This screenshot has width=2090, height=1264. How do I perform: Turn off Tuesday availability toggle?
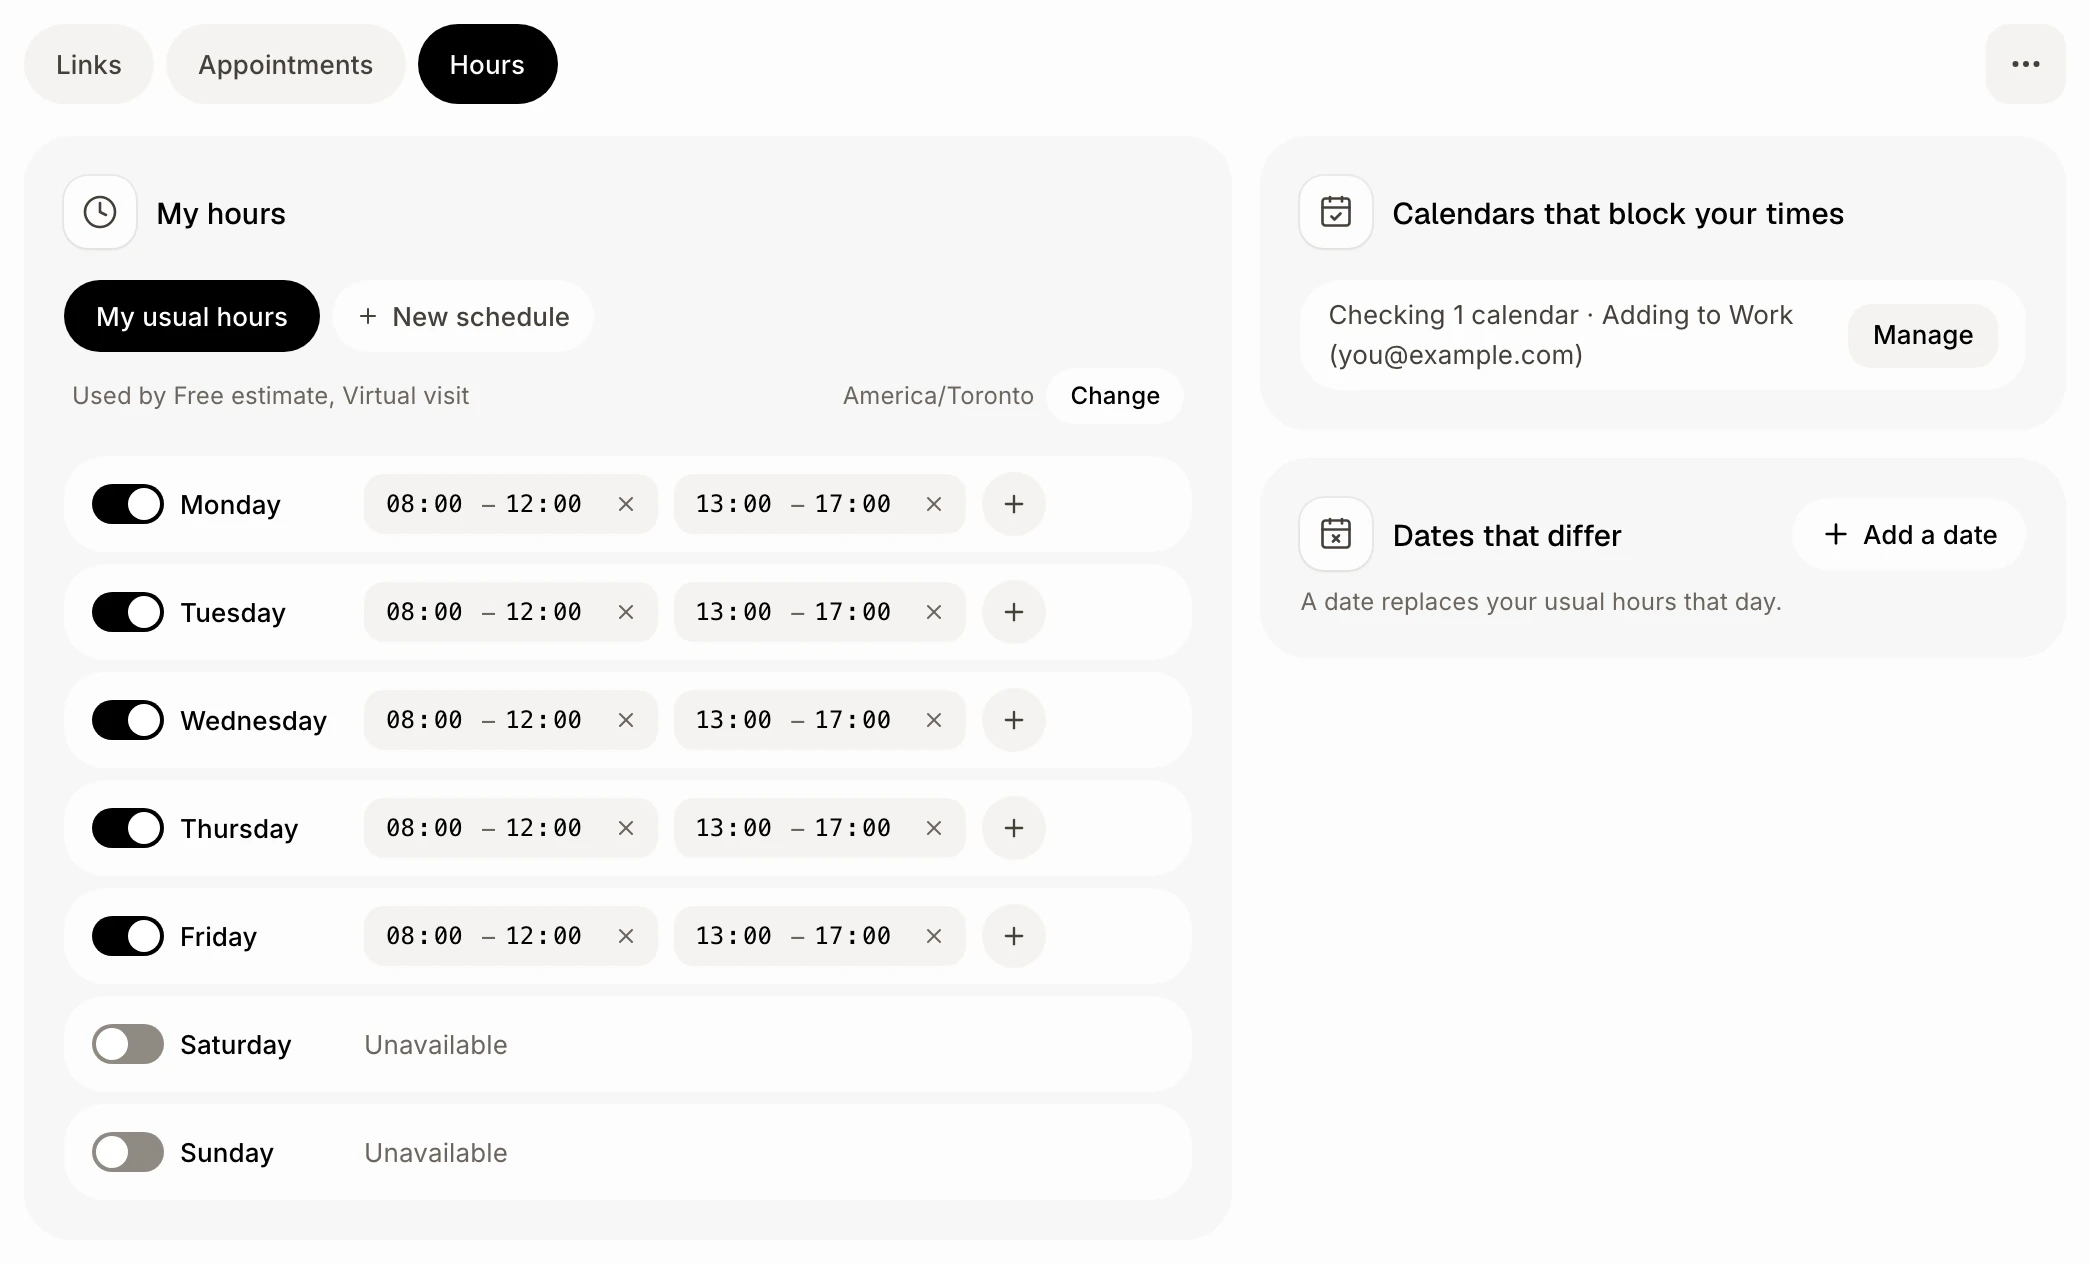coord(128,612)
